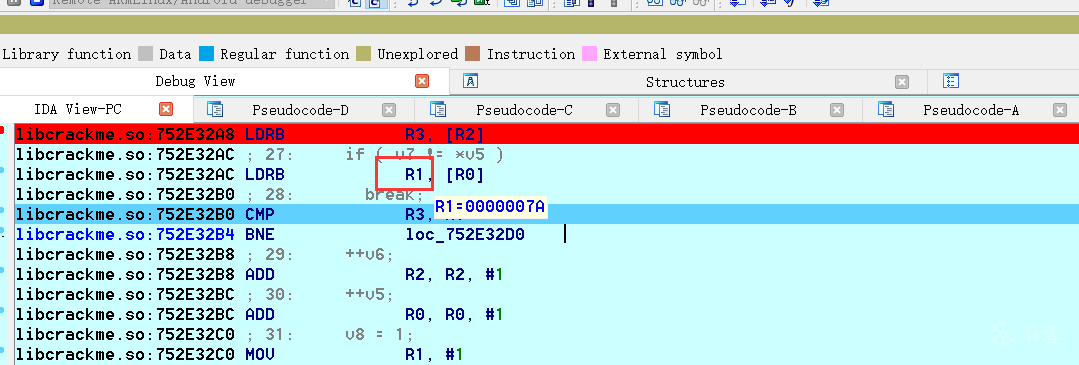Open the Pseudocode-D tab

[x=300, y=110]
